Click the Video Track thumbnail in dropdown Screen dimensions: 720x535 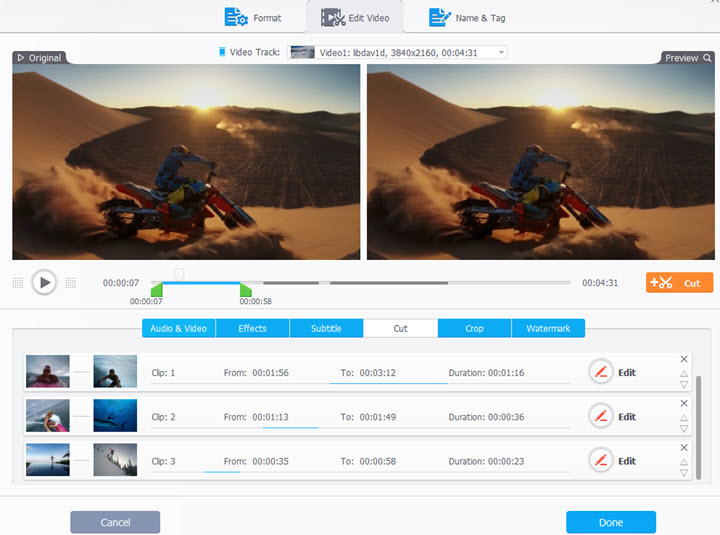click(x=303, y=52)
